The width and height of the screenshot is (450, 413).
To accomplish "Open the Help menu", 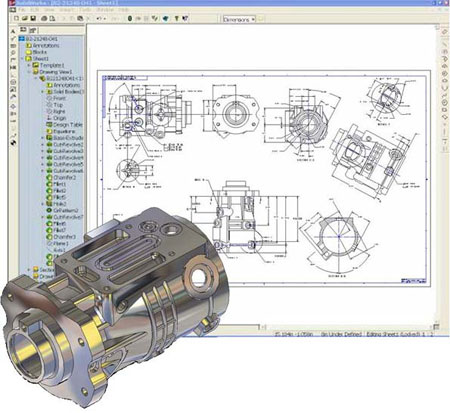I will [124, 10].
